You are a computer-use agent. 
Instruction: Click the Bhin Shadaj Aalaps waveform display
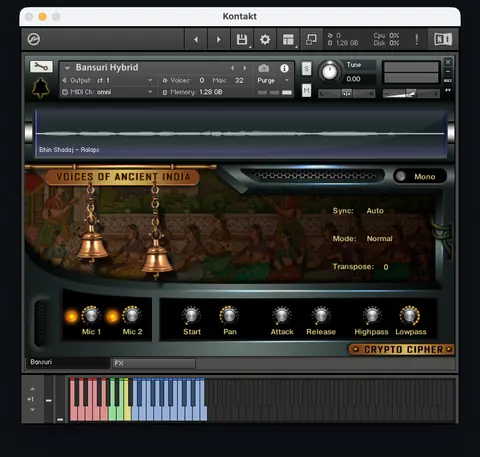point(240,133)
